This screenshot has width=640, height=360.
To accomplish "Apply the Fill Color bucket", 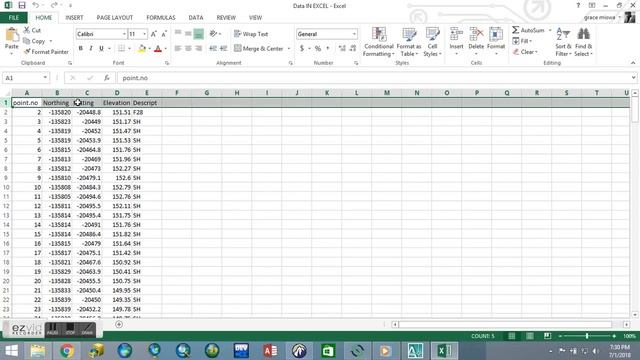I will point(142,49).
